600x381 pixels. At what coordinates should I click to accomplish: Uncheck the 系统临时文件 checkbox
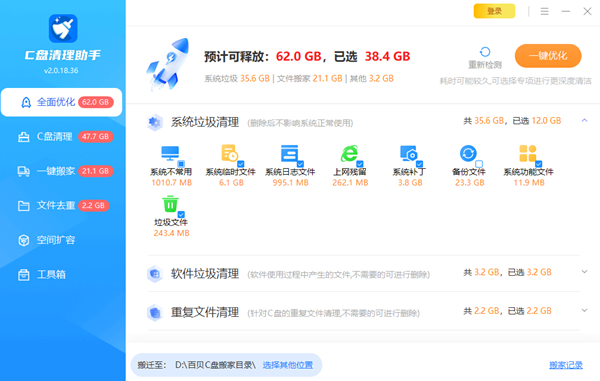point(241,163)
